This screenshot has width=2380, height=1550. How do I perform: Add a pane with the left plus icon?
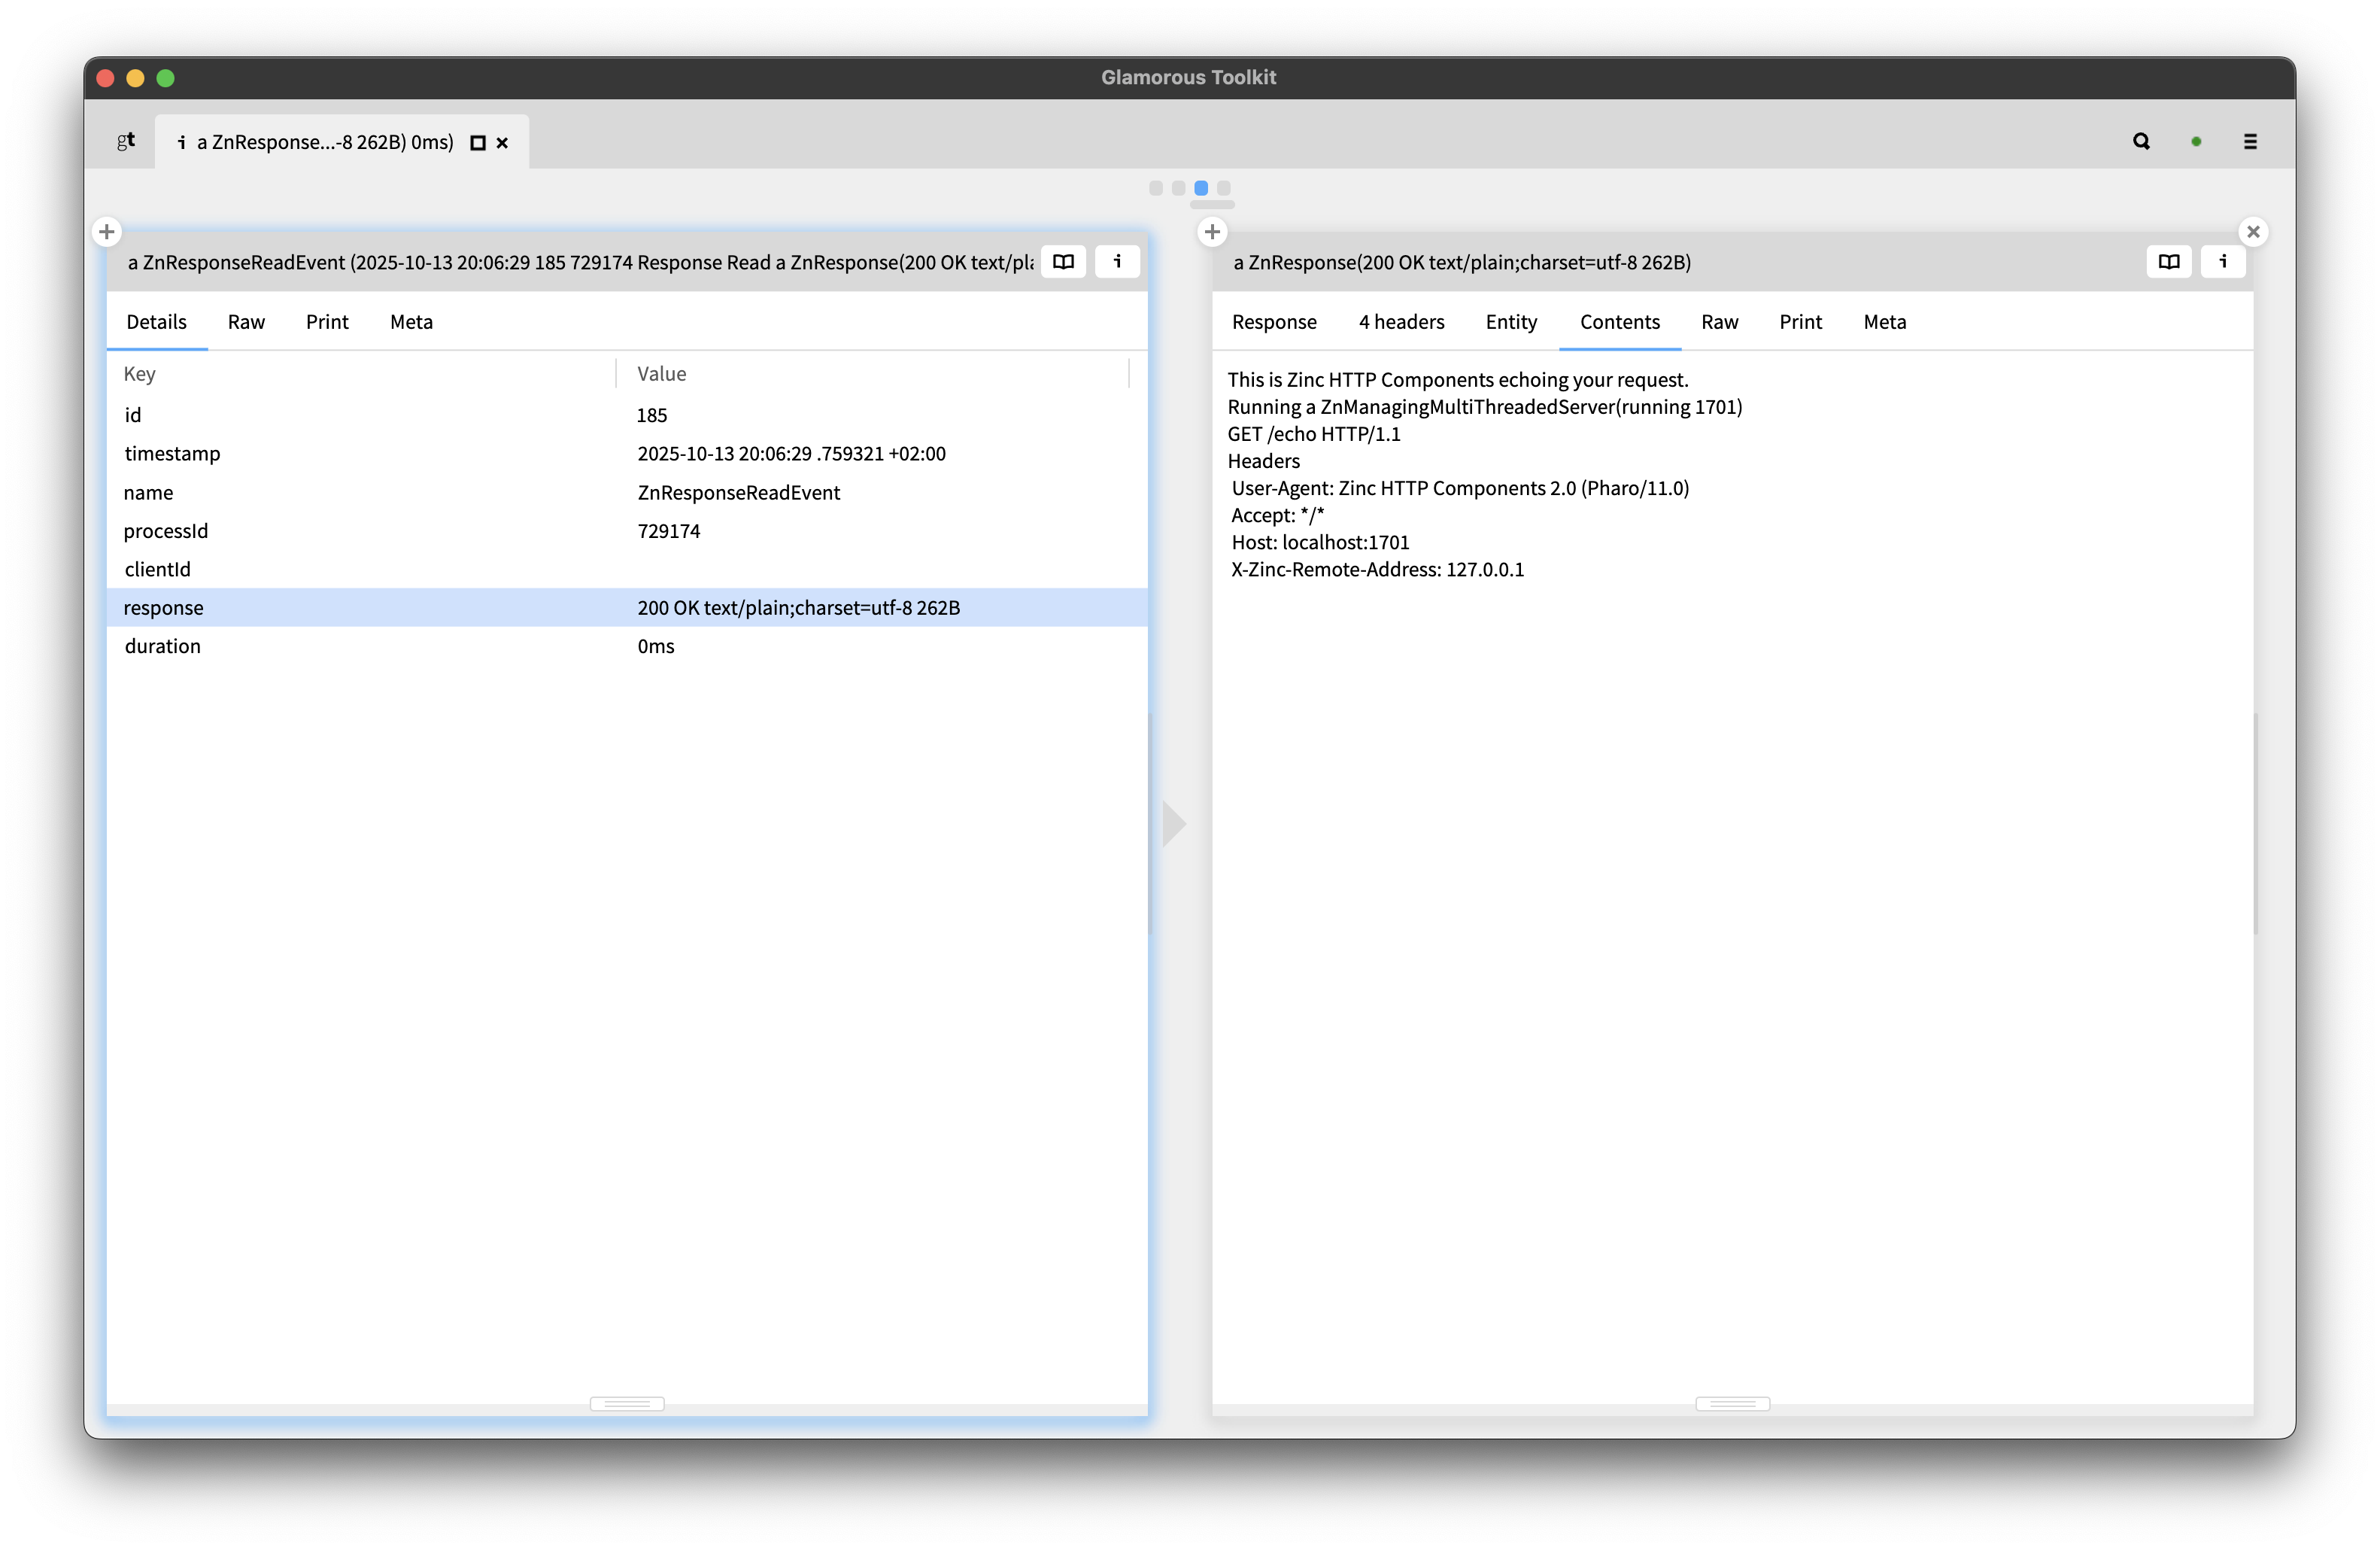coord(107,231)
